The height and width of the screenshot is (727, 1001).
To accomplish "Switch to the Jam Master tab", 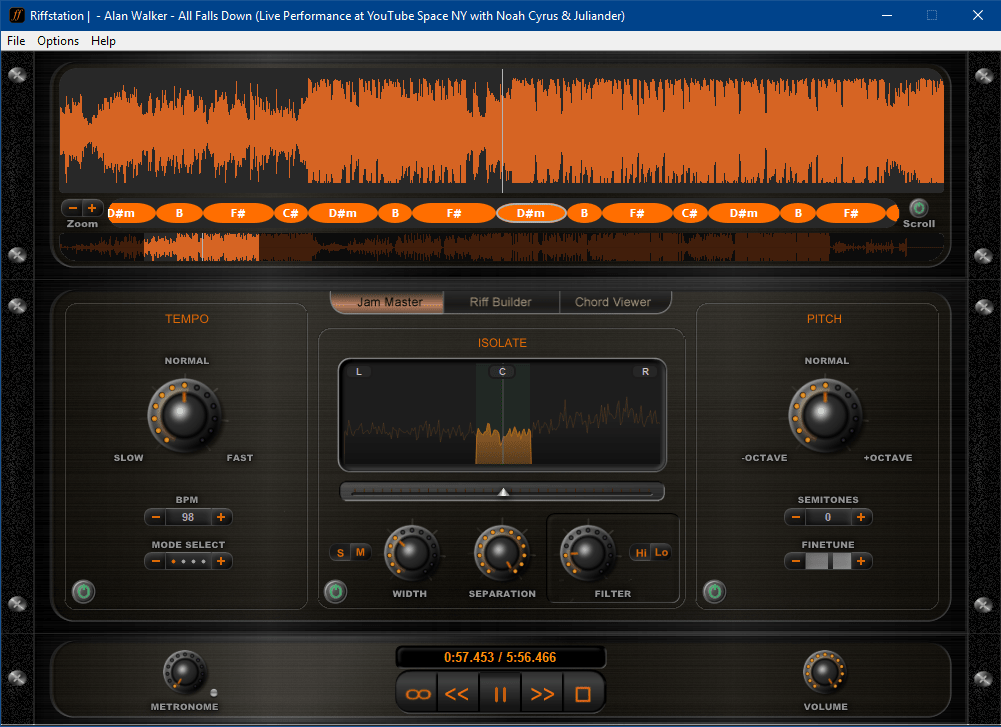I will click(x=389, y=302).
